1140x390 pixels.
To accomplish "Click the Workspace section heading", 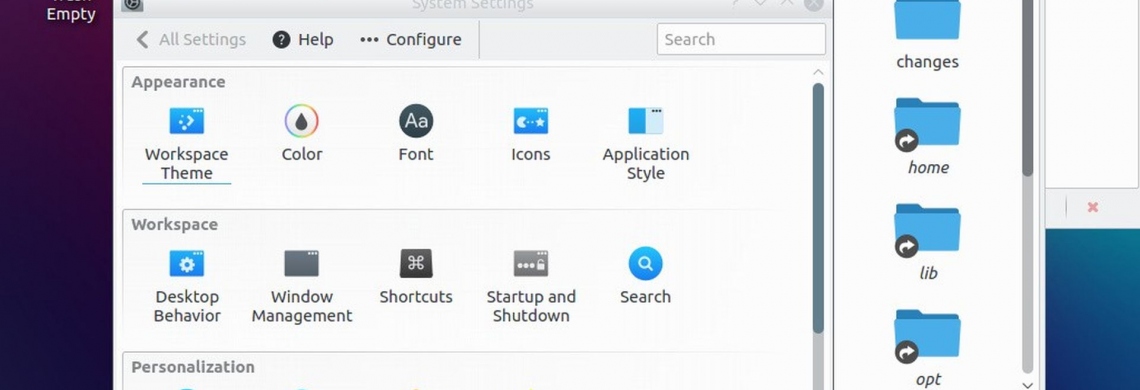I will [x=174, y=224].
